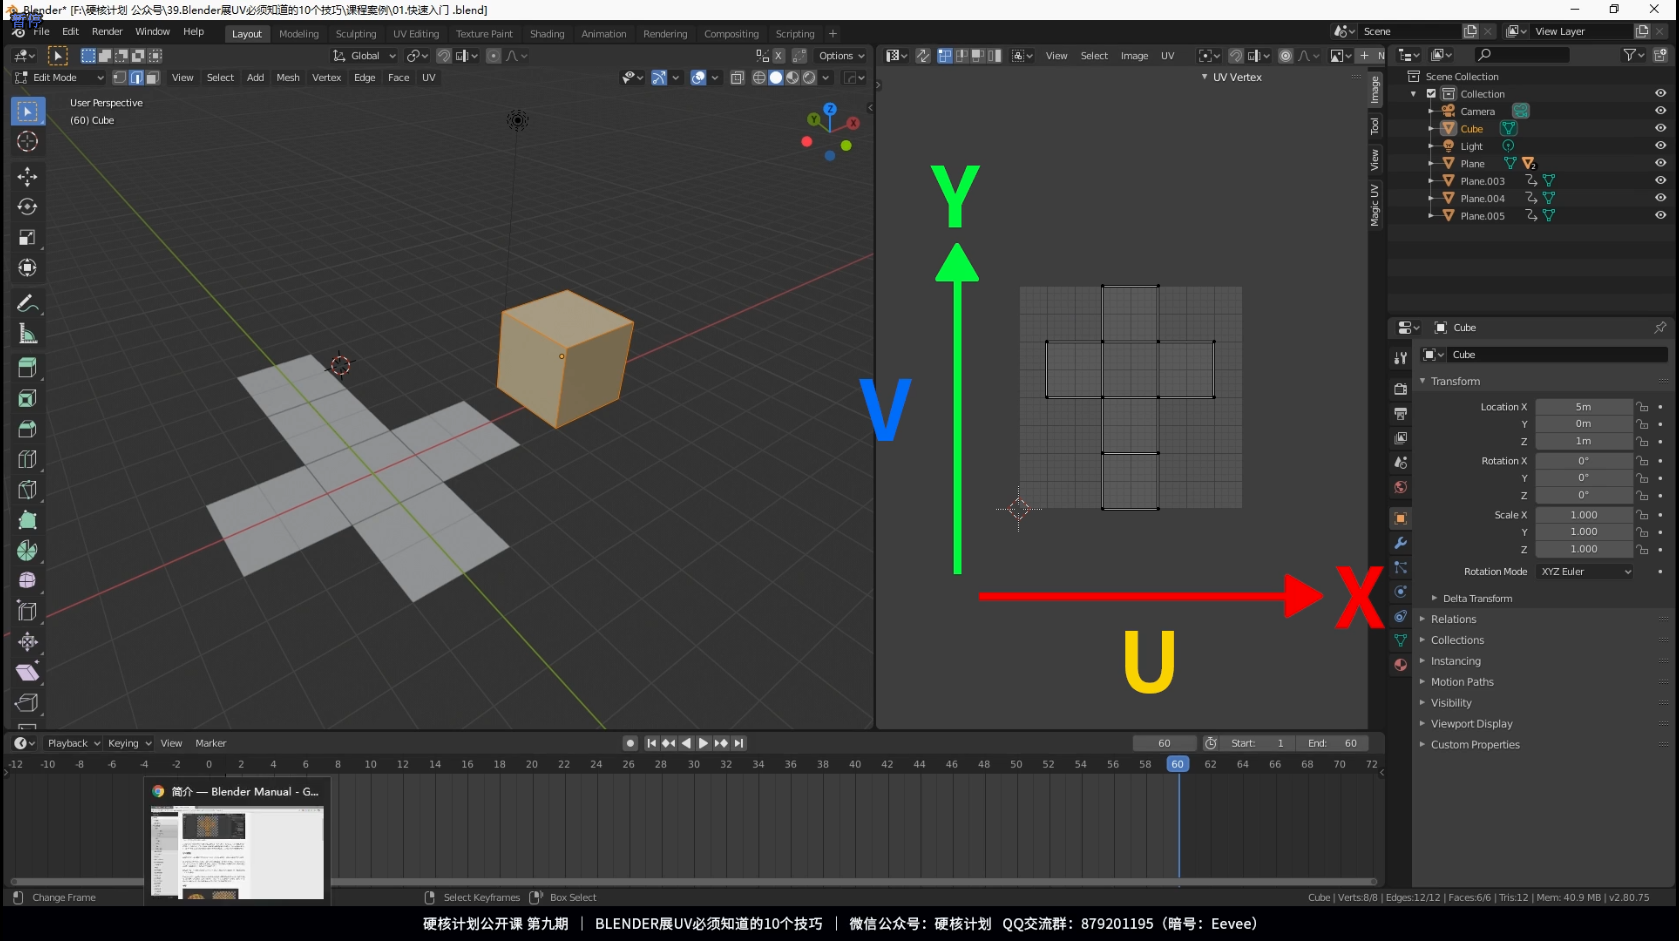The image size is (1679, 941).
Task: Jump to the end frame with playback control
Action: point(740,743)
